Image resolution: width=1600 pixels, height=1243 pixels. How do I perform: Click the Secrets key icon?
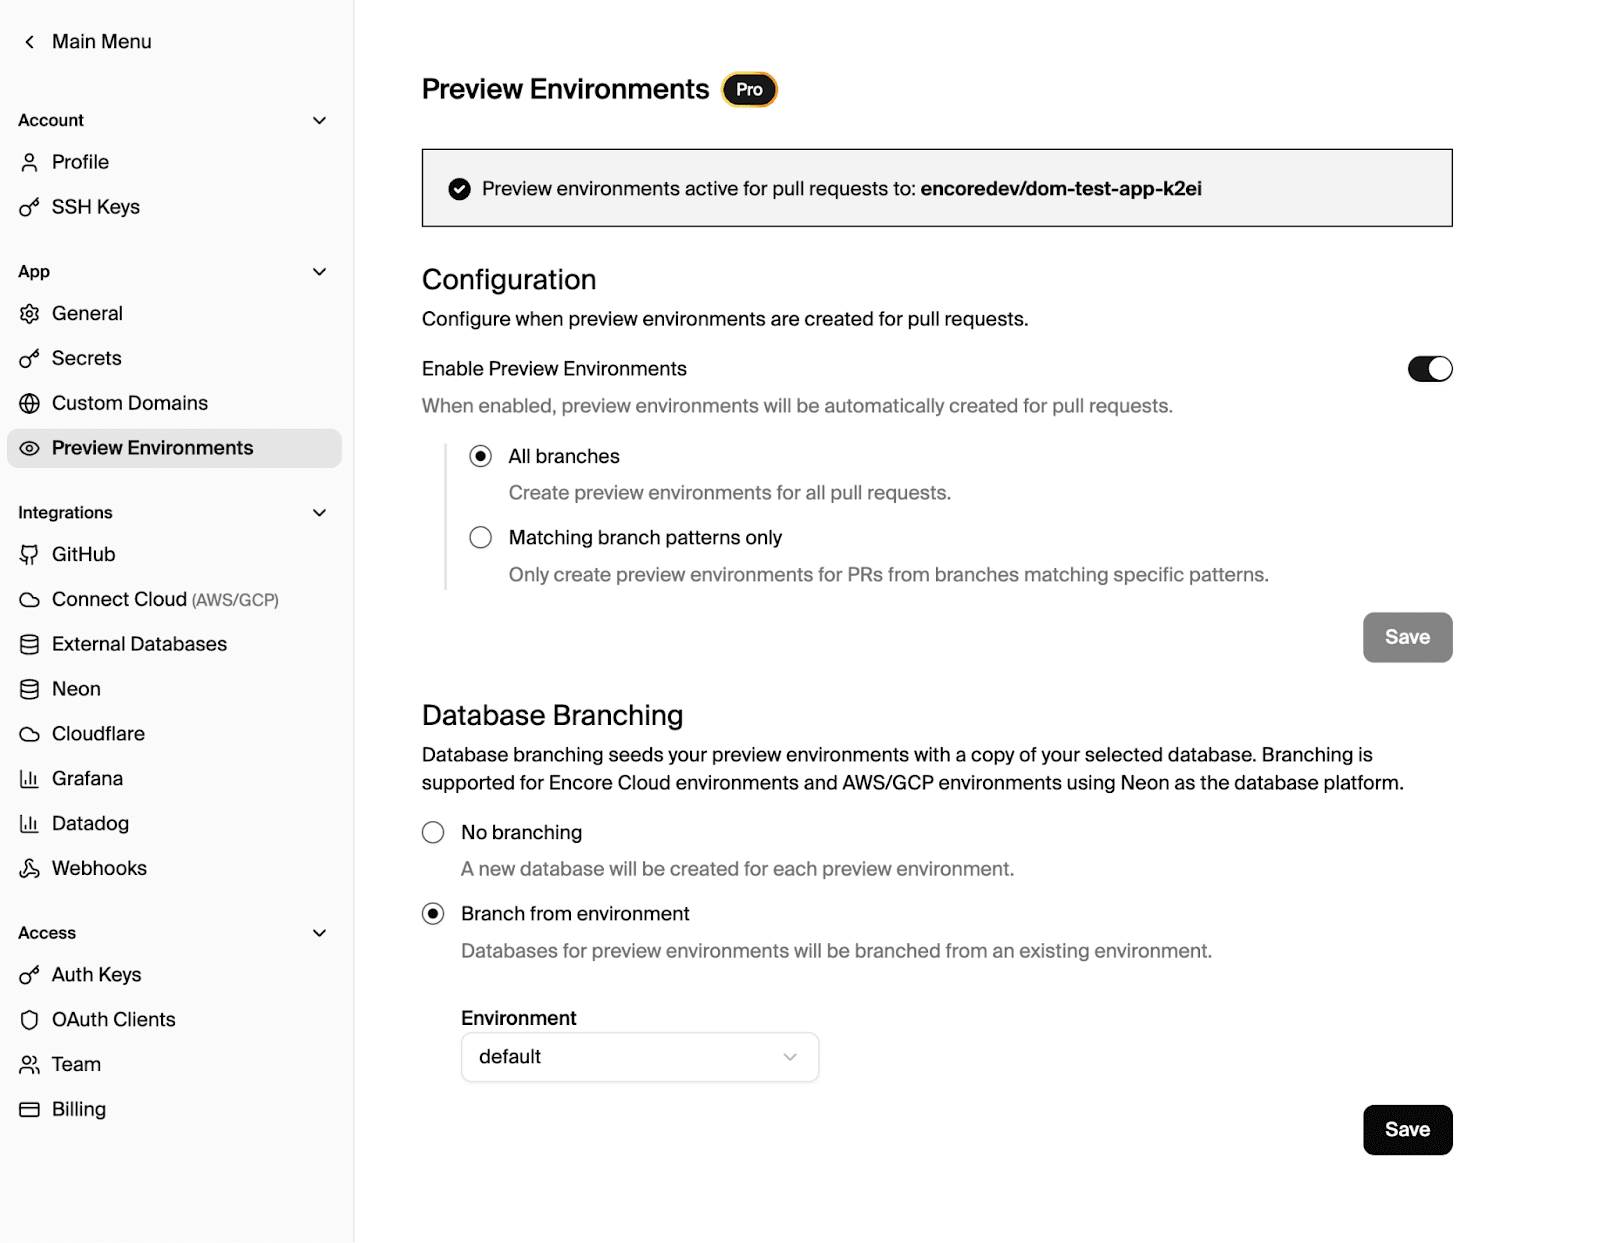click(x=30, y=359)
